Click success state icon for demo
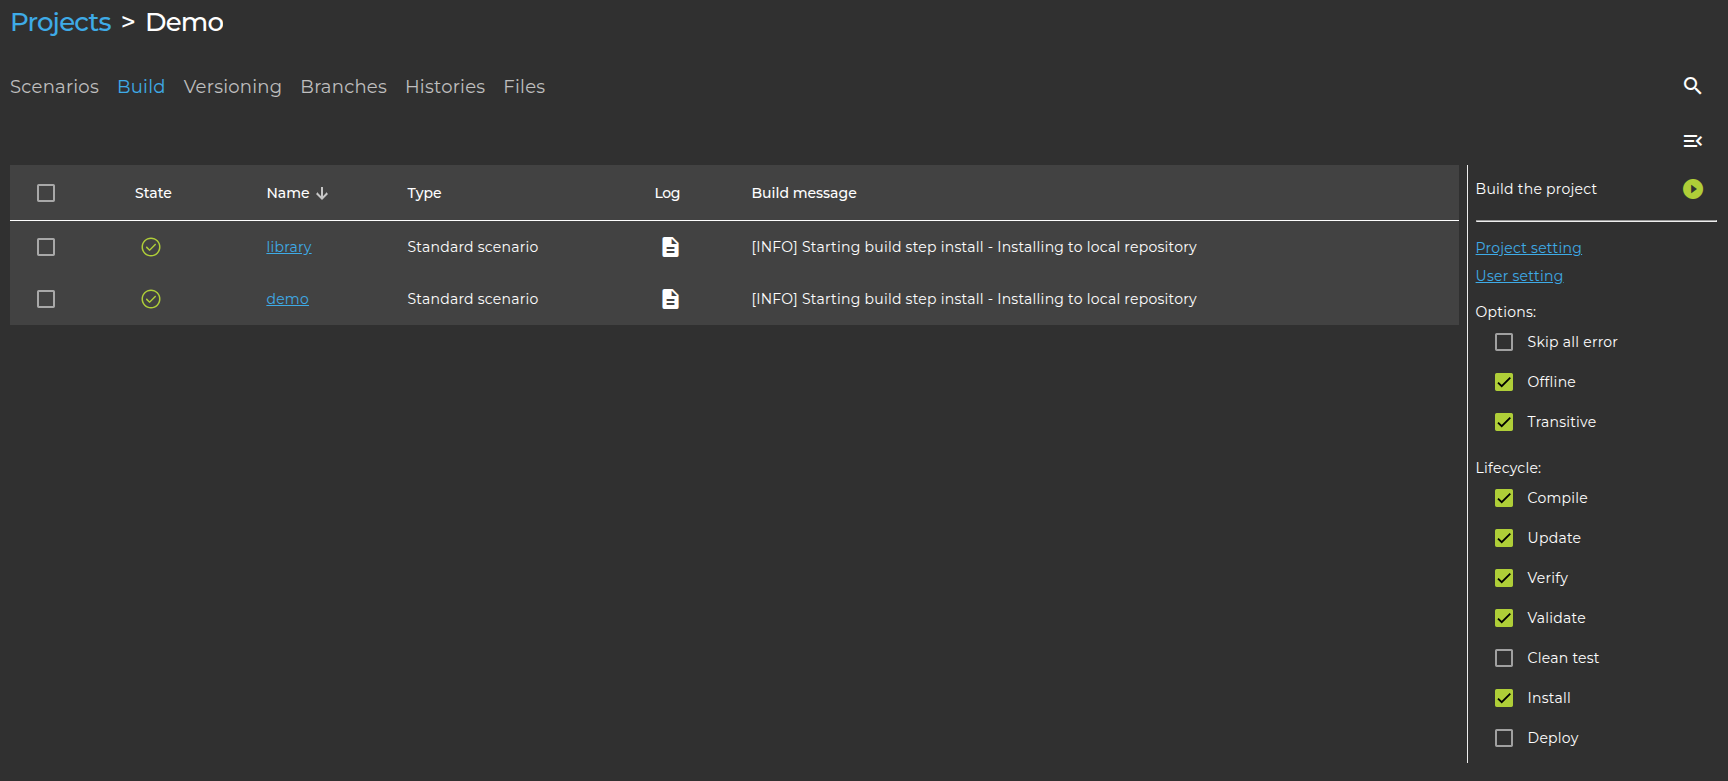 tap(151, 299)
